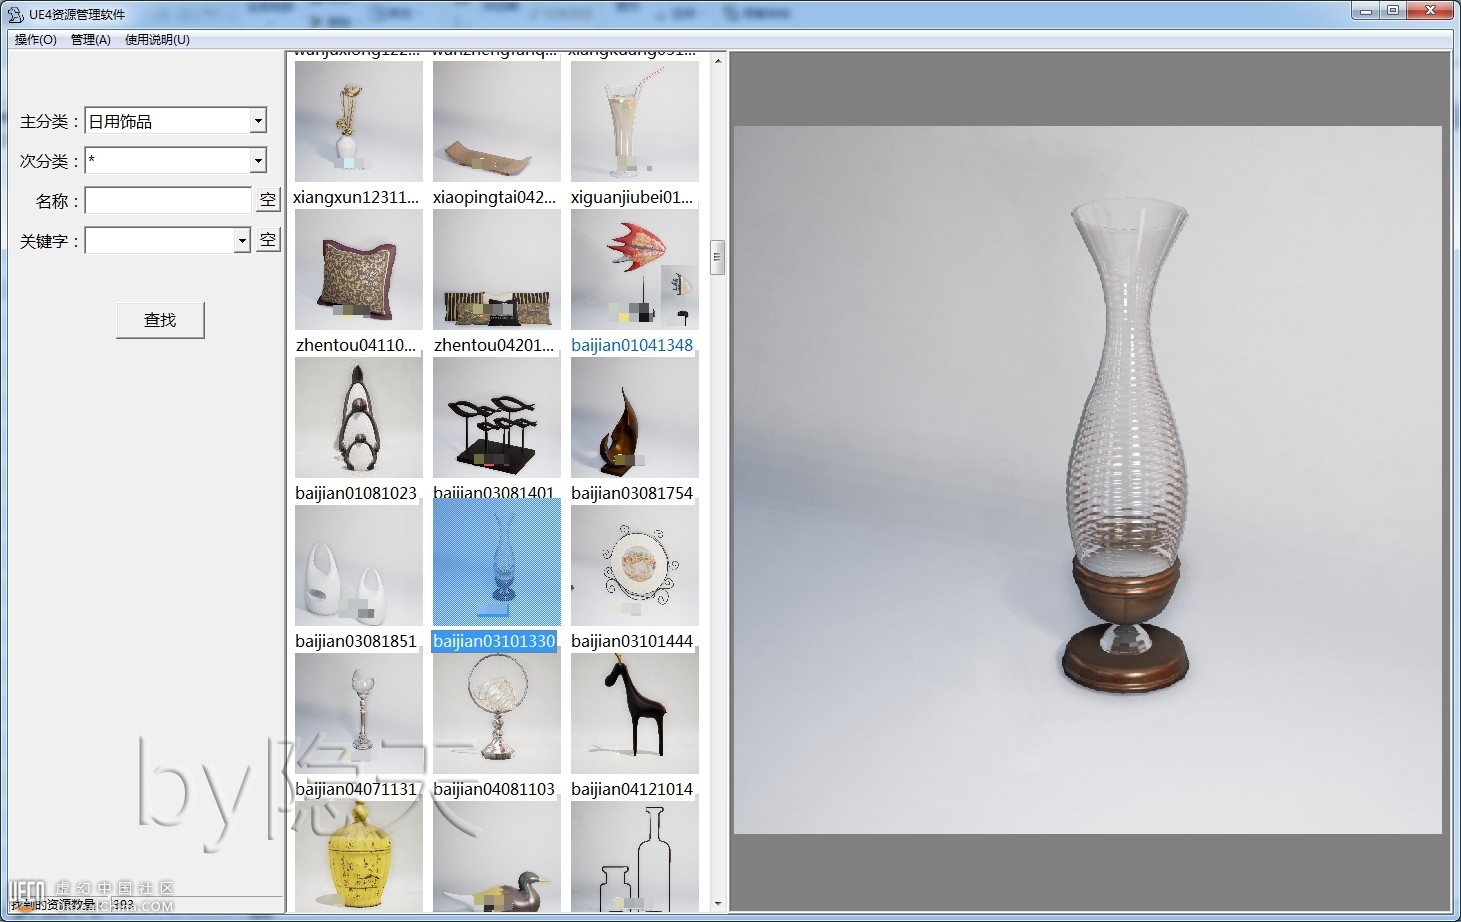Click the baijian03081754 name label
The height and width of the screenshot is (922, 1461).
tap(632, 493)
